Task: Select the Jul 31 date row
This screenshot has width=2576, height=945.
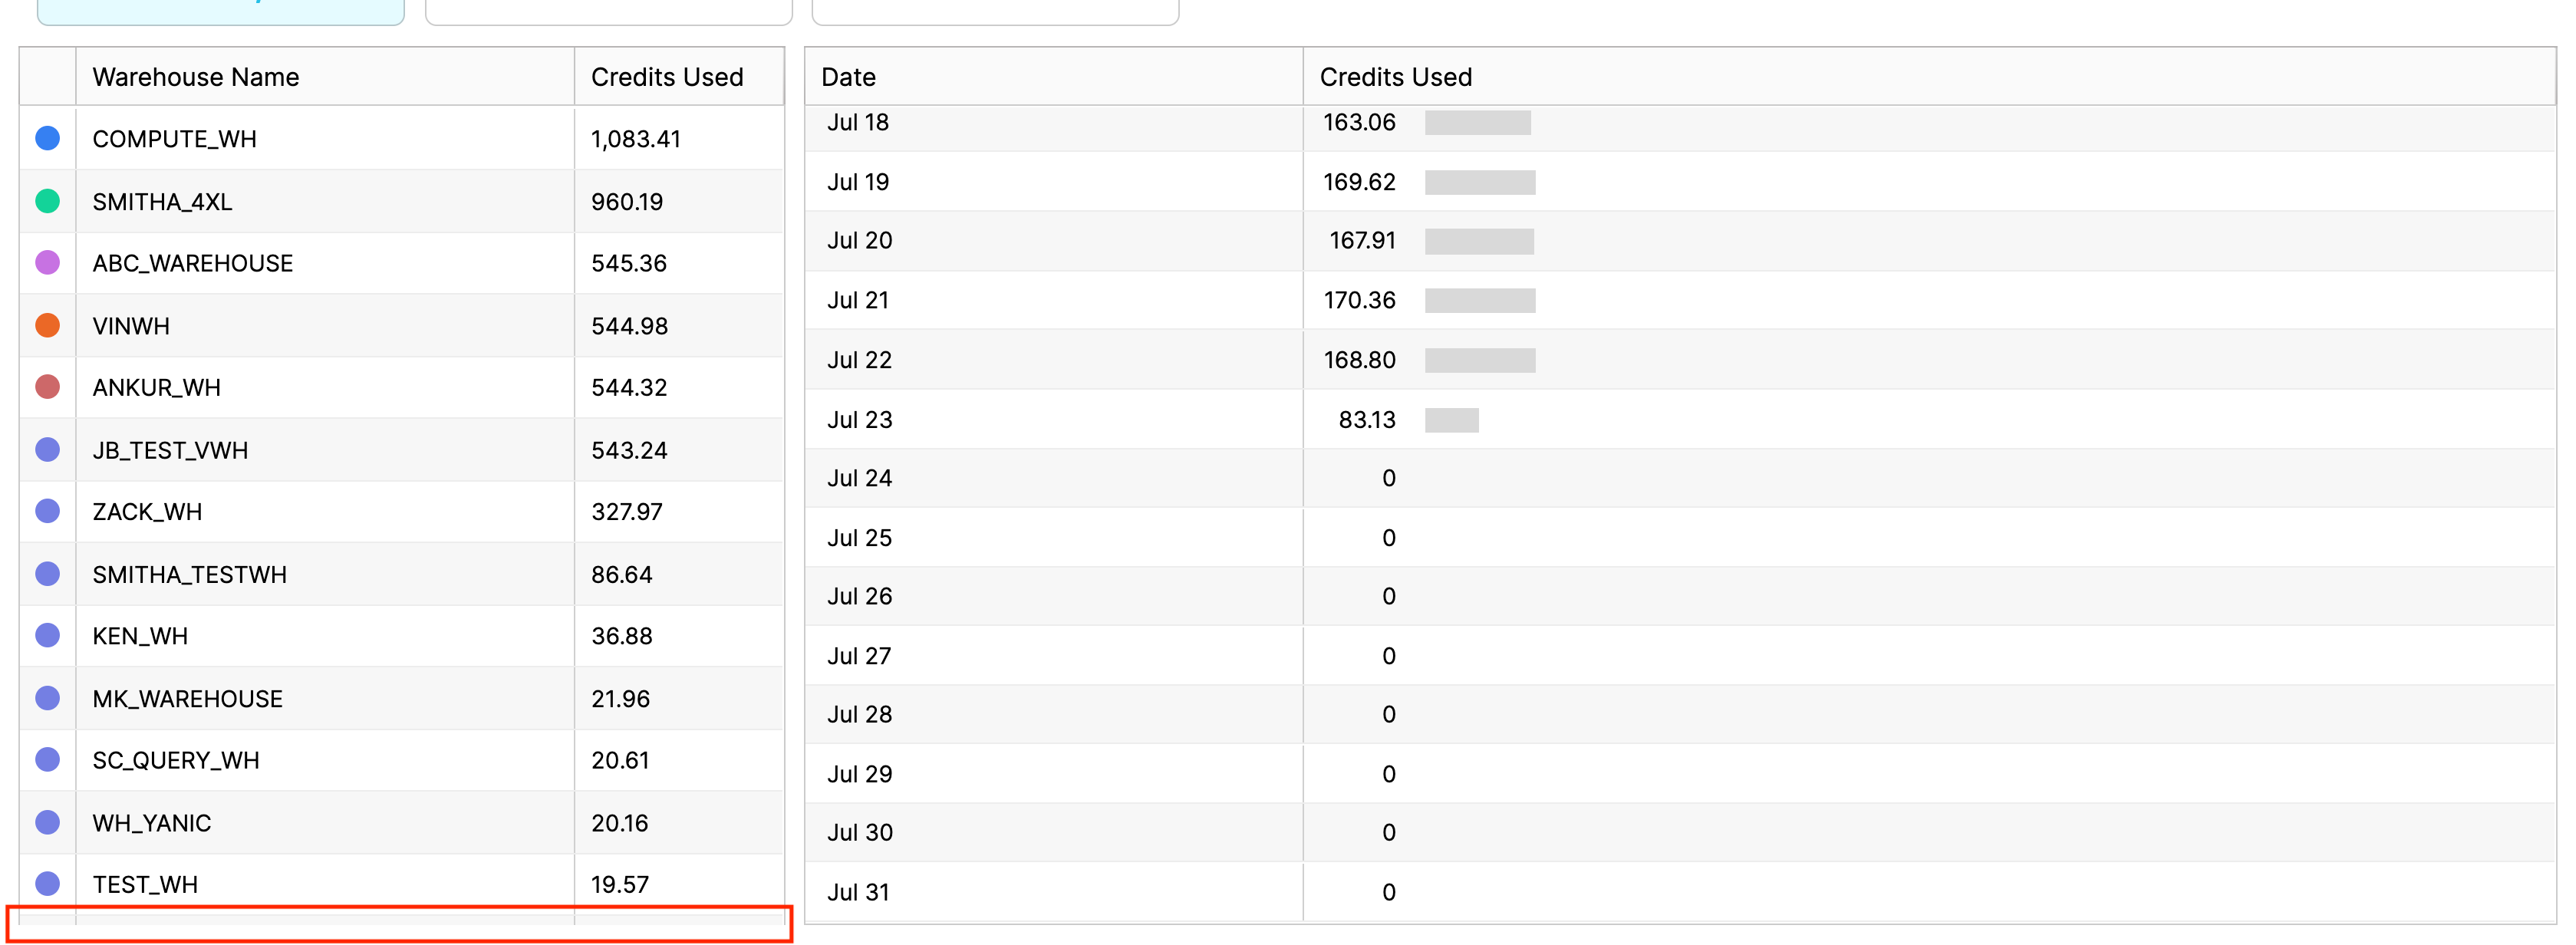Action: click(858, 892)
